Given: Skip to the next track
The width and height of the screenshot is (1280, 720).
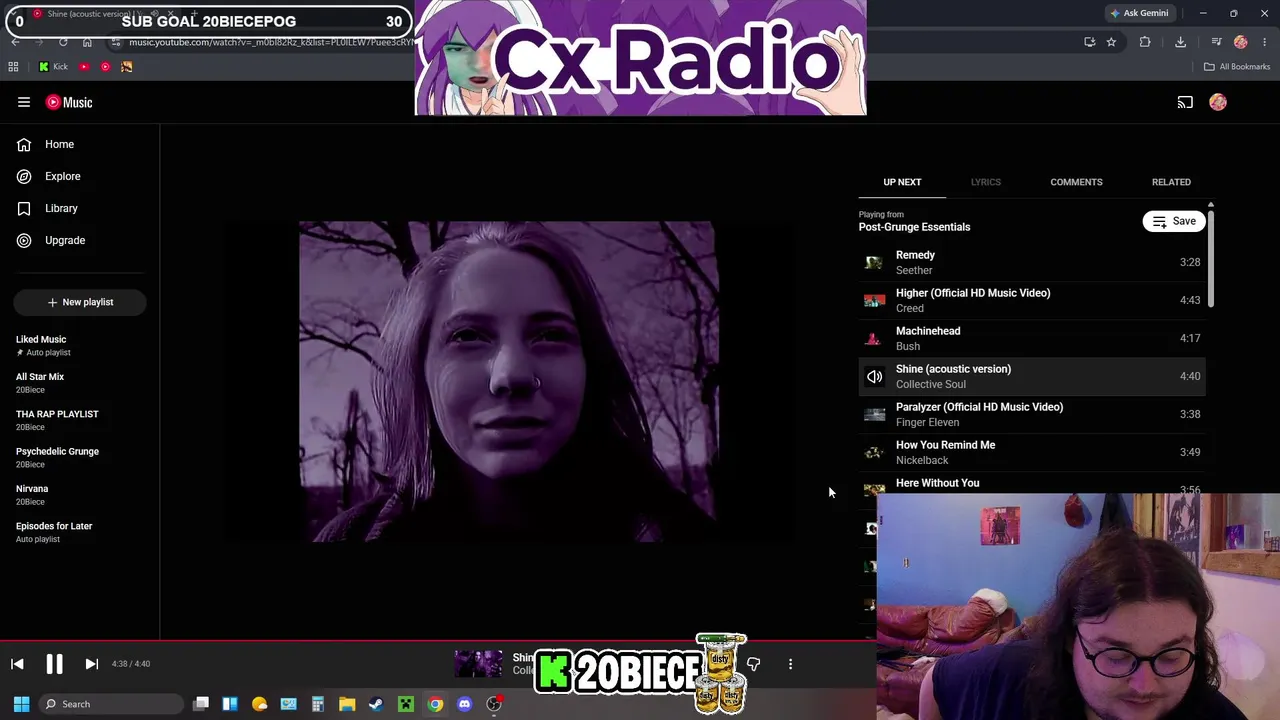Looking at the screenshot, I should pos(91,664).
